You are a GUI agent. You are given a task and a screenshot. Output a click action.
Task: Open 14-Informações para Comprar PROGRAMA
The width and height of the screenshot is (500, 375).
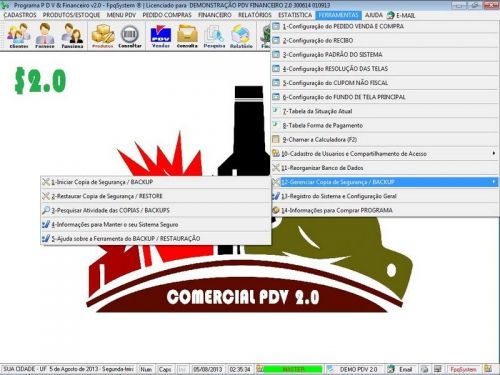tap(385, 210)
